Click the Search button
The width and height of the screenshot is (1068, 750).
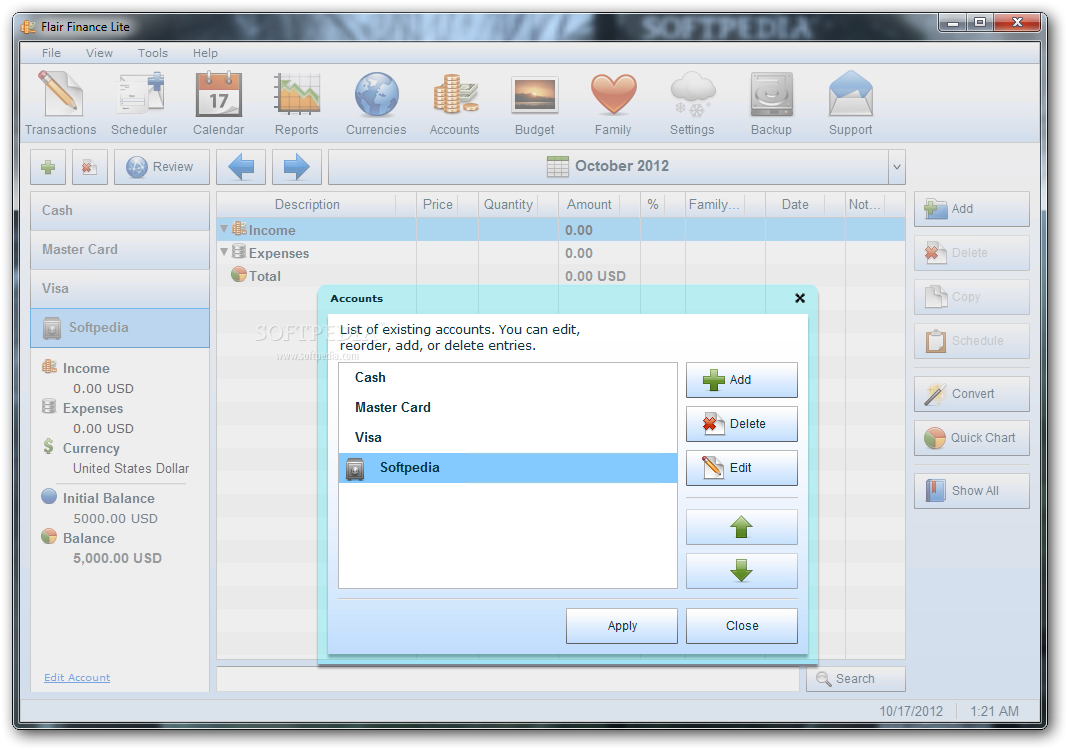[855, 678]
